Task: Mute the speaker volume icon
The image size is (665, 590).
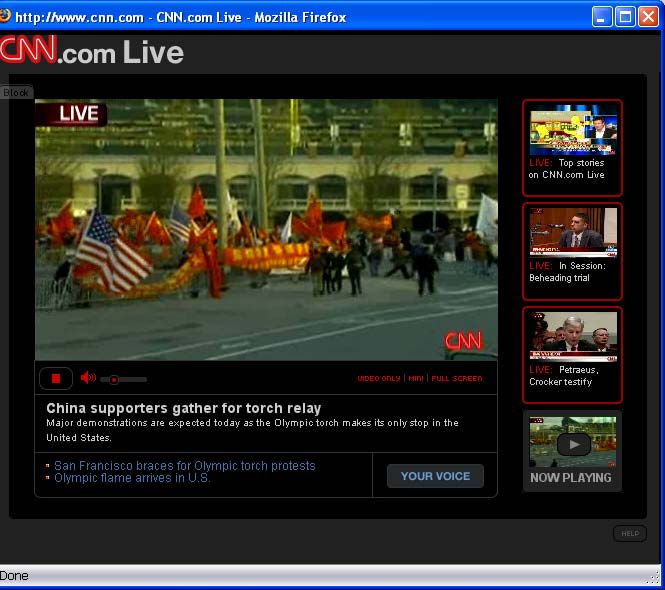Action: [x=88, y=377]
